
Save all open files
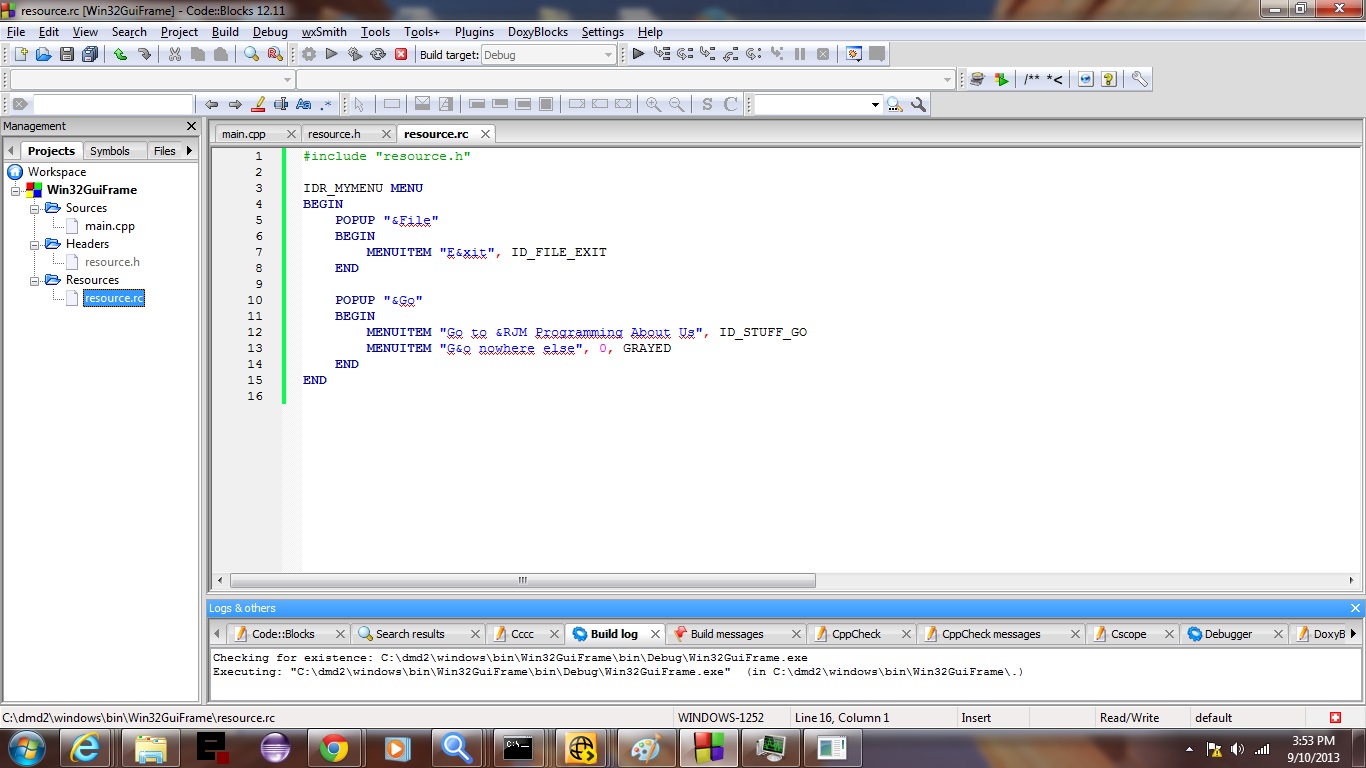tap(90, 54)
